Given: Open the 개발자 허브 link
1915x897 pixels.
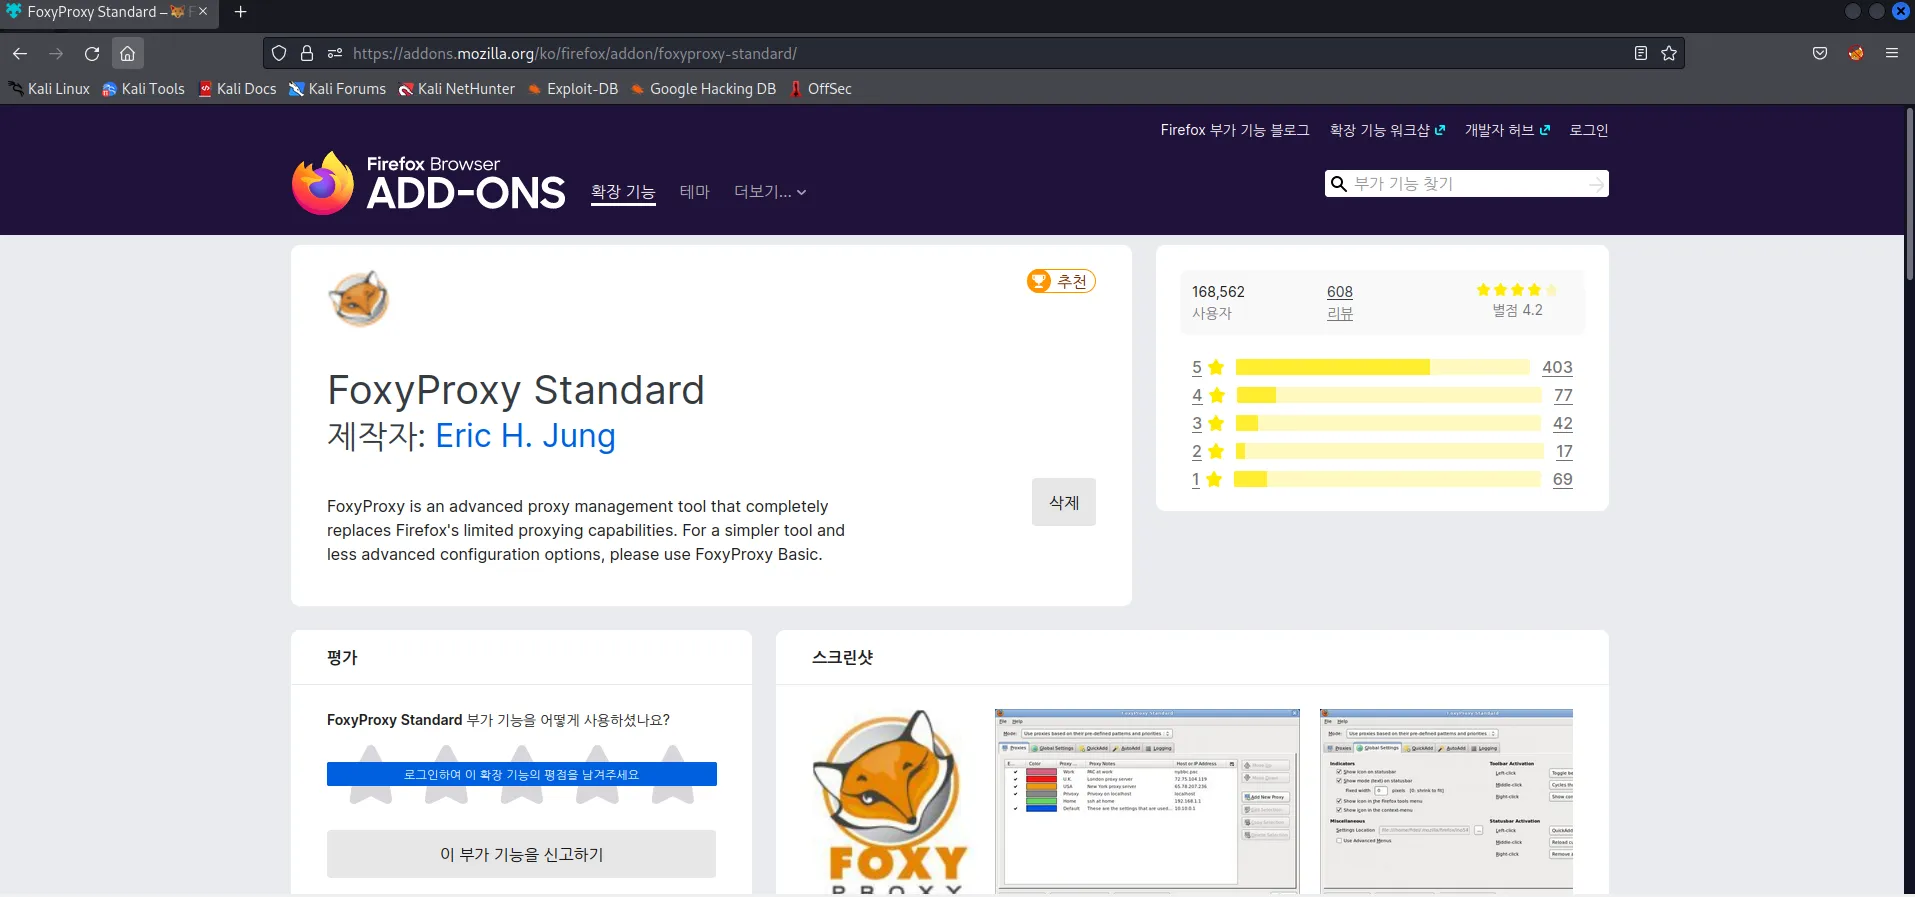Looking at the screenshot, I should [x=1507, y=130].
